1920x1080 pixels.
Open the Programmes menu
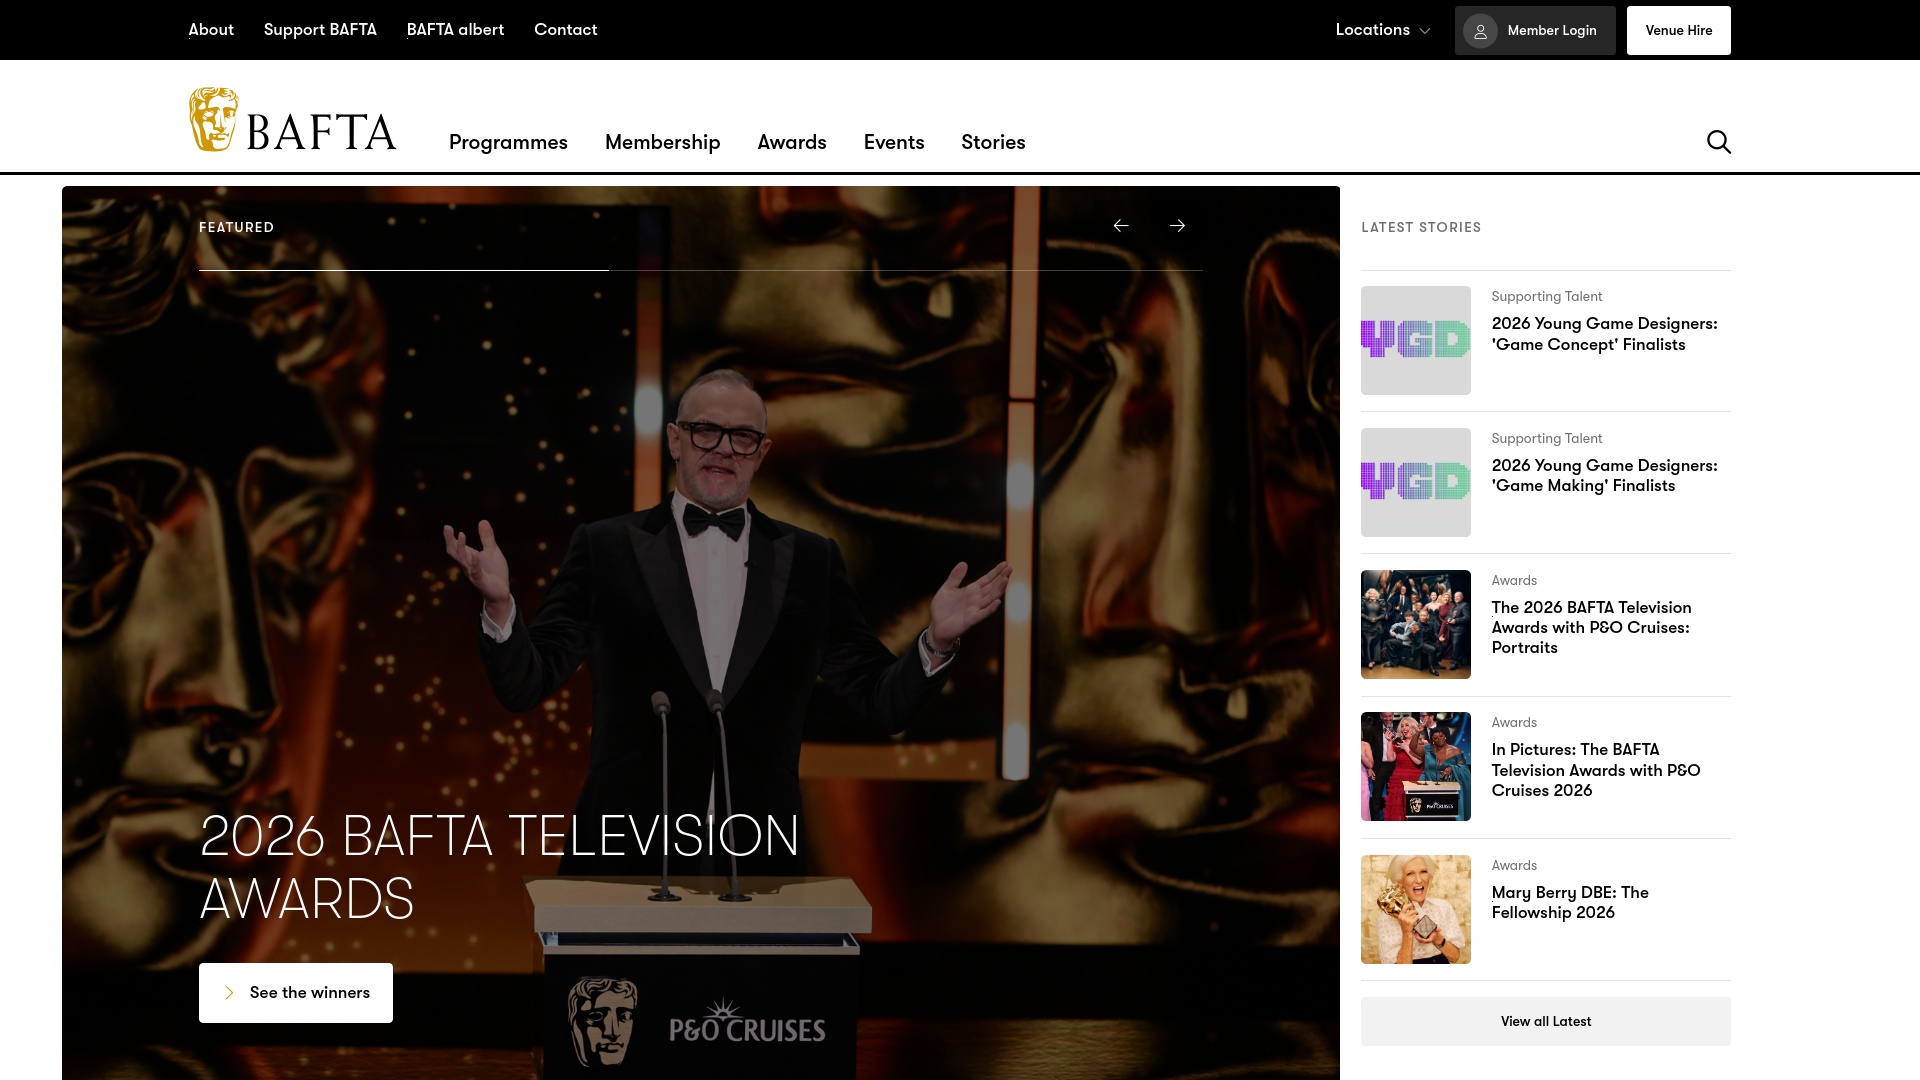pyautogui.click(x=508, y=142)
